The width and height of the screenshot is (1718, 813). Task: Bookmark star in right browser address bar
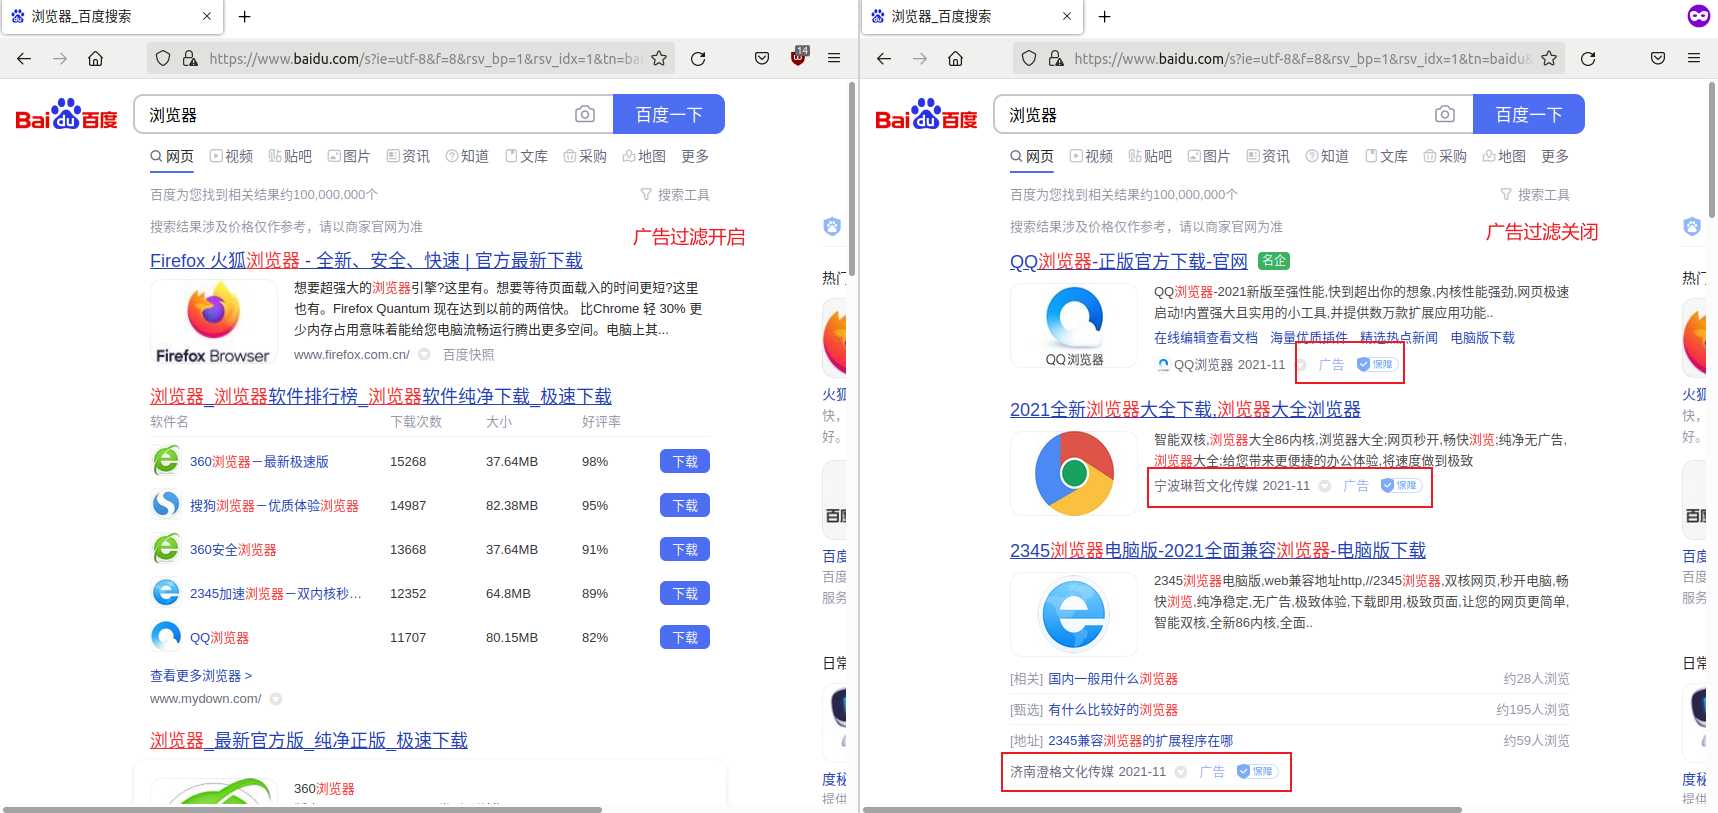[x=1549, y=59]
